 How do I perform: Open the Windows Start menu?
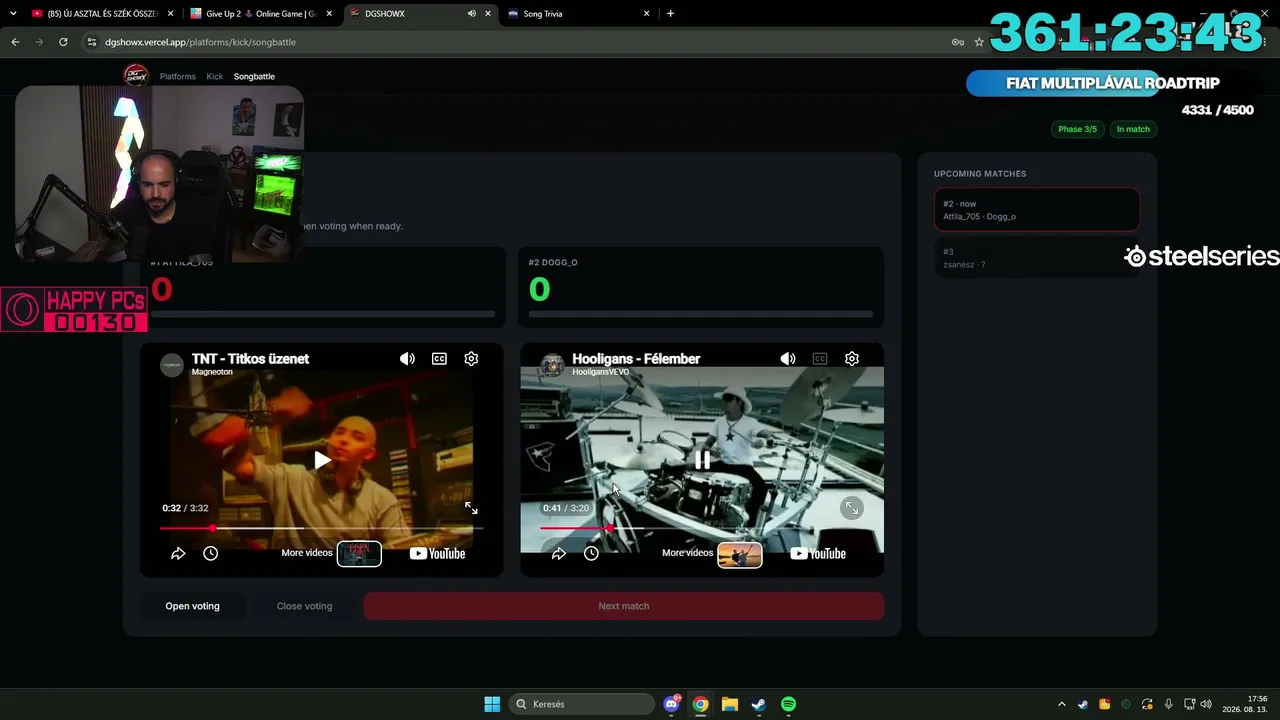click(x=492, y=704)
